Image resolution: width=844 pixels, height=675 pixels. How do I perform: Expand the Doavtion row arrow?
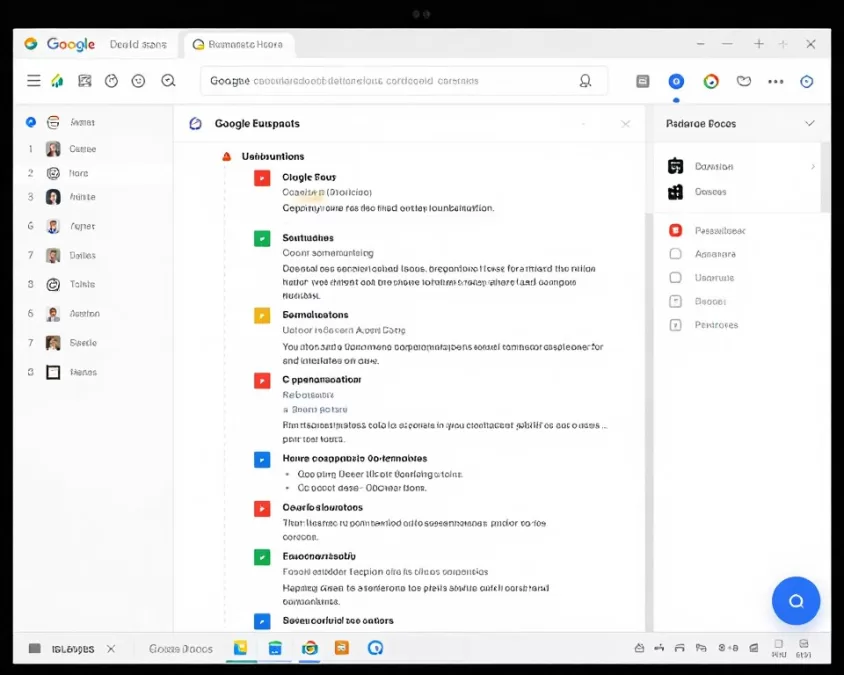tap(813, 167)
